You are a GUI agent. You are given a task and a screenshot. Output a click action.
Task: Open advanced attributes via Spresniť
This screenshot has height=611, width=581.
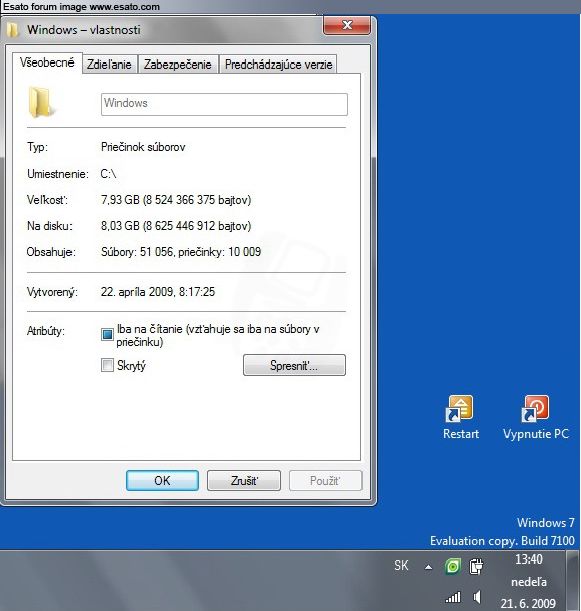[294, 365]
